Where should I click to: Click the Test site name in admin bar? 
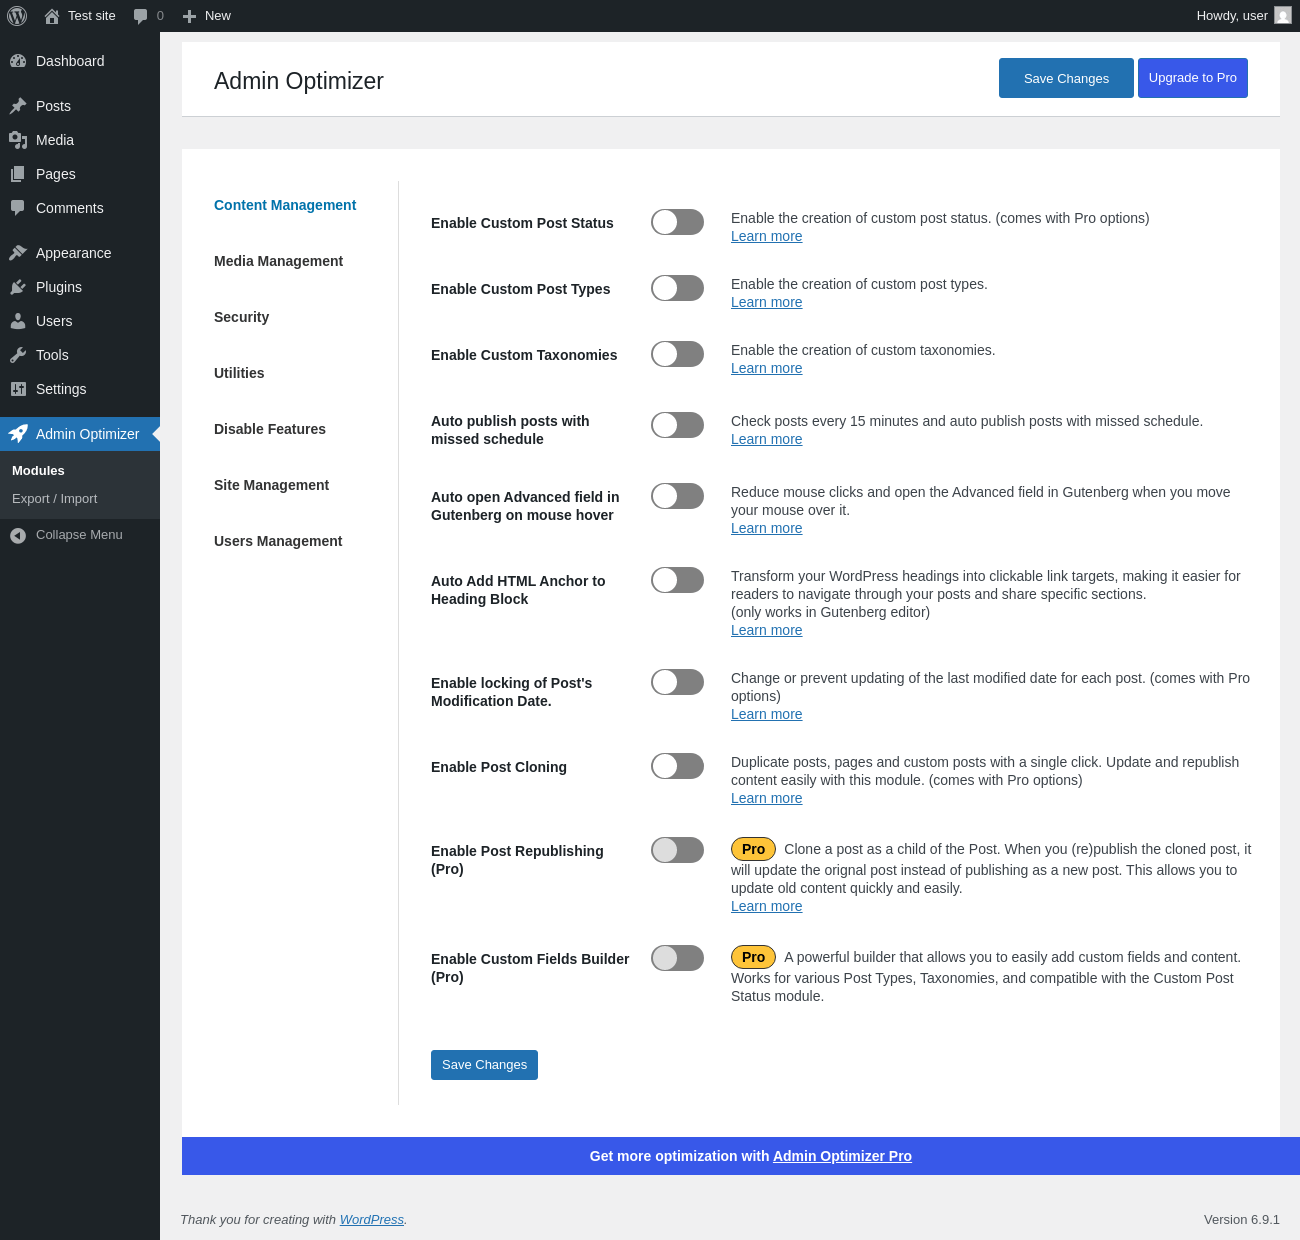tap(92, 16)
